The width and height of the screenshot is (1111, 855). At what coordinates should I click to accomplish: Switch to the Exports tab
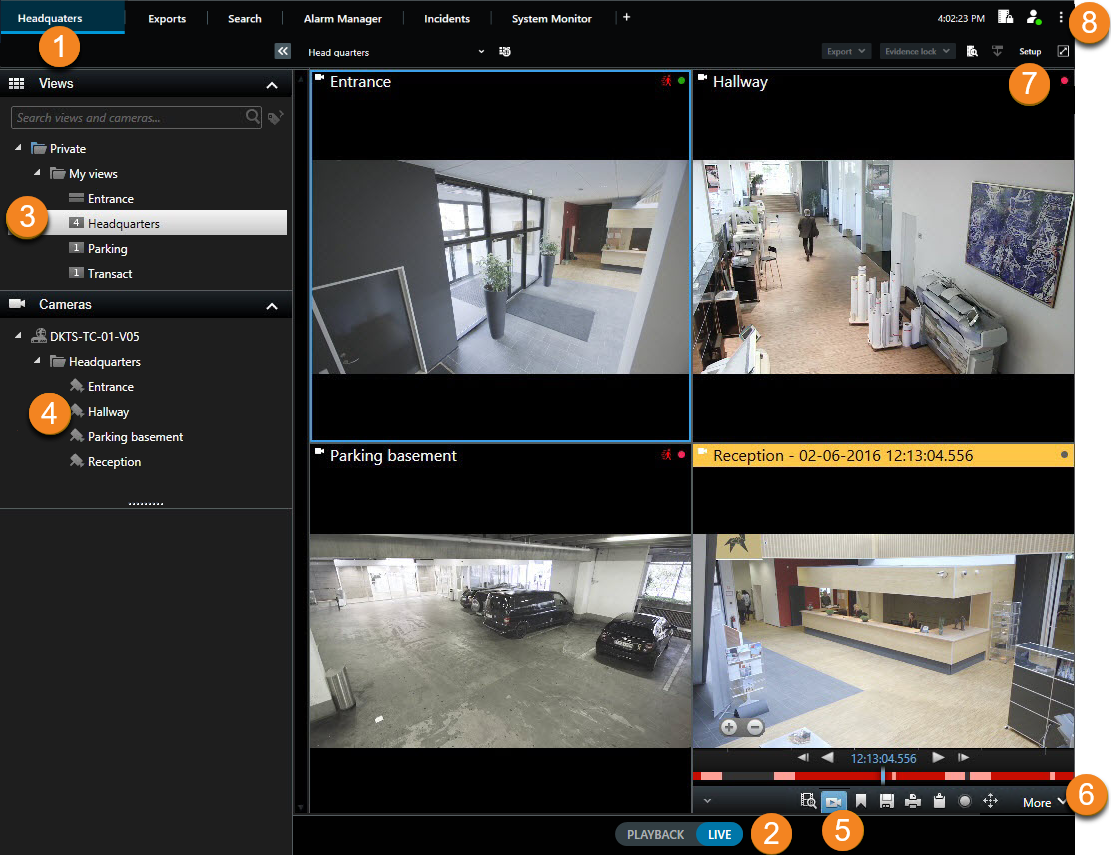[x=167, y=18]
